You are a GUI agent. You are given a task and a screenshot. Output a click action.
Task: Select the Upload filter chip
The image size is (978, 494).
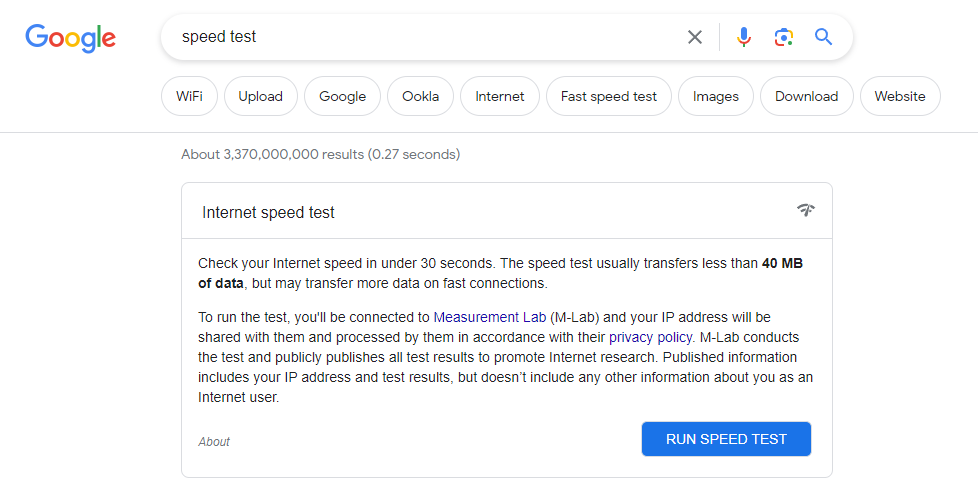click(x=261, y=96)
